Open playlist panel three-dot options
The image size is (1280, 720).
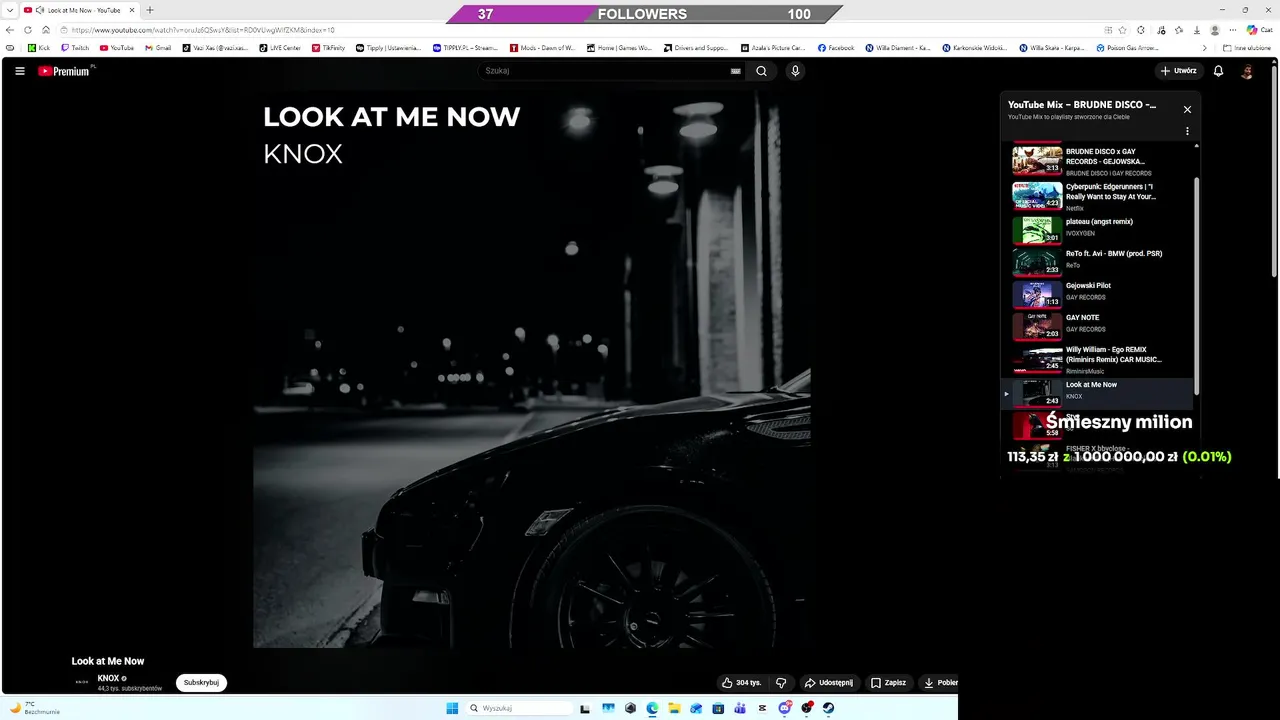(1187, 131)
